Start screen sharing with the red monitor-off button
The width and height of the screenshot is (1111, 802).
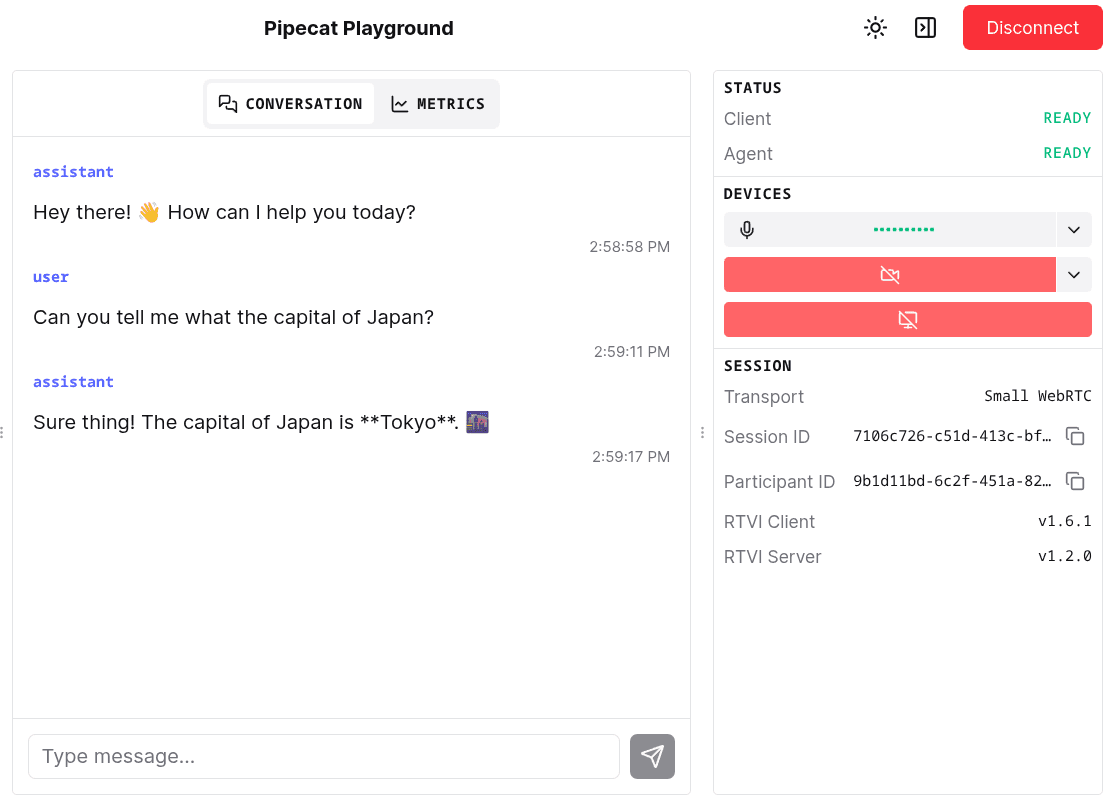pyautogui.click(x=908, y=320)
